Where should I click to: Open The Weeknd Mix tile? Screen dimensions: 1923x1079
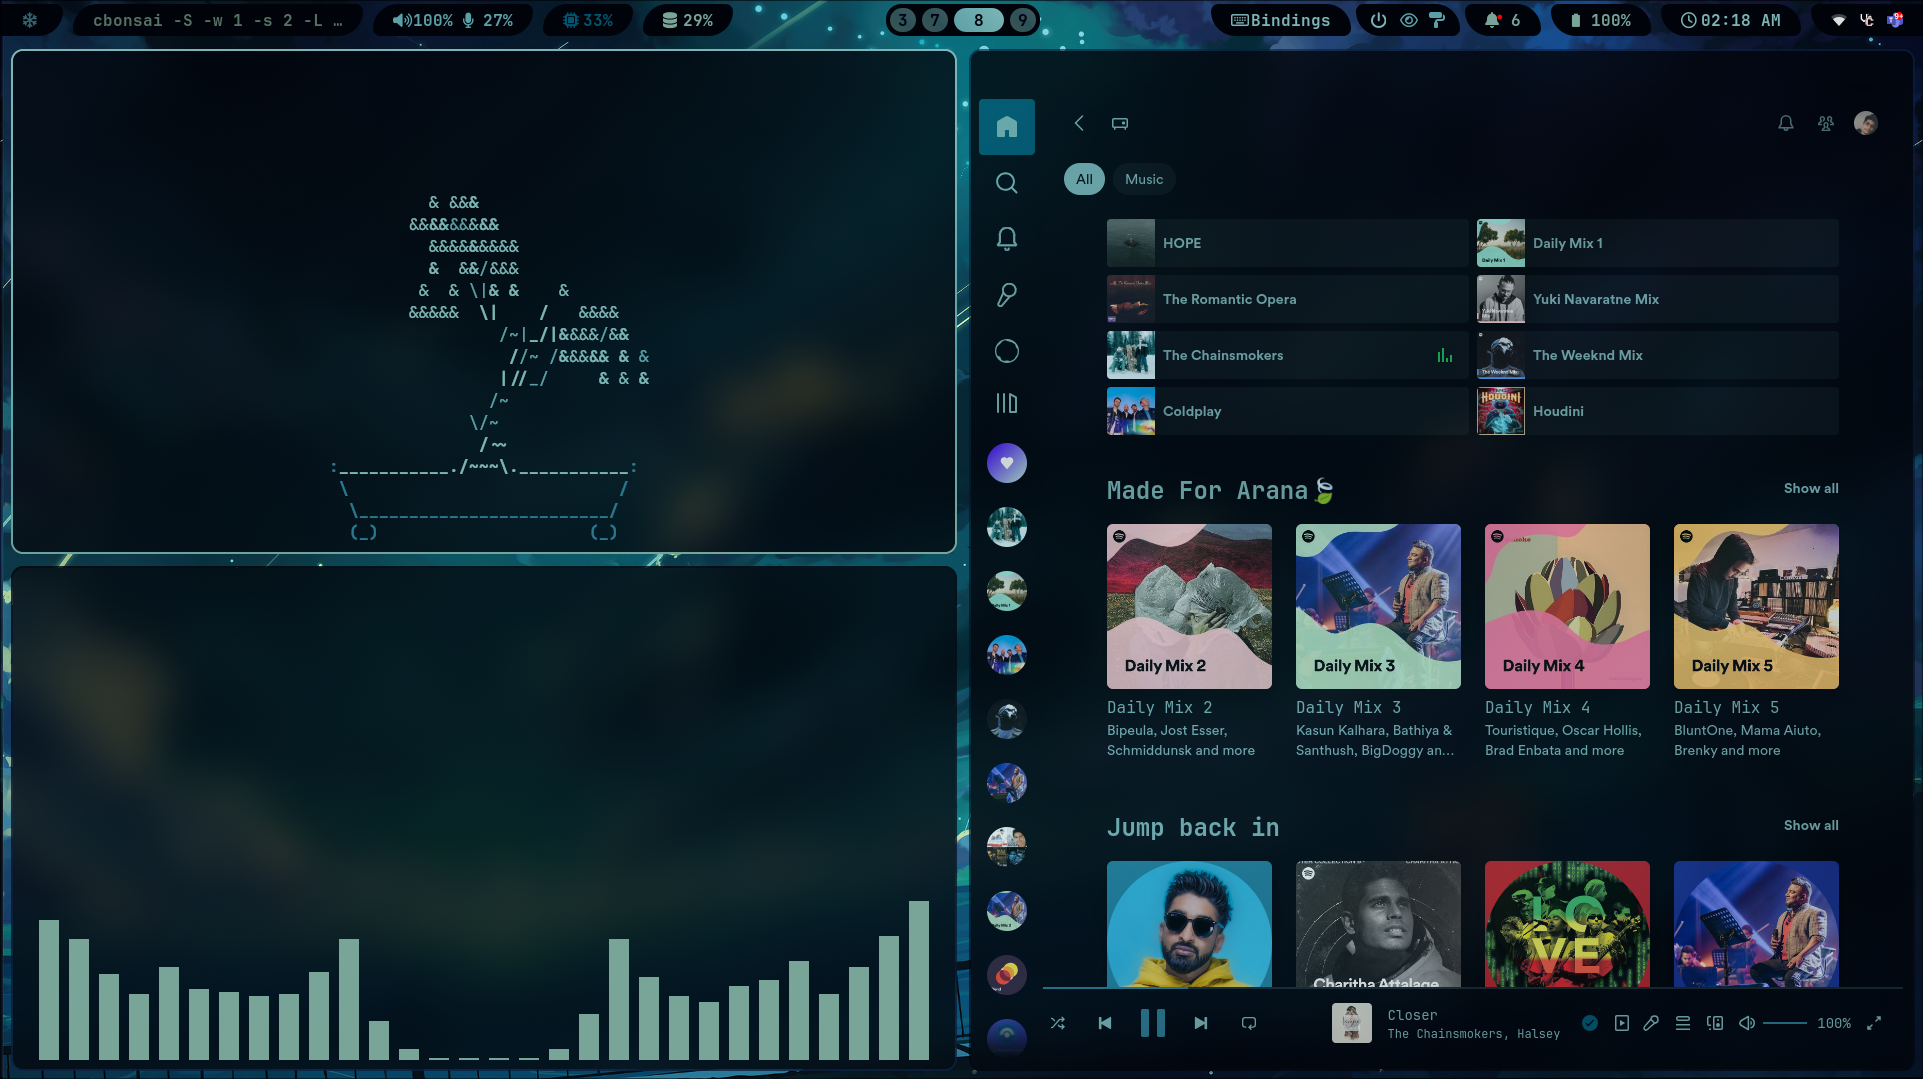tap(1658, 355)
